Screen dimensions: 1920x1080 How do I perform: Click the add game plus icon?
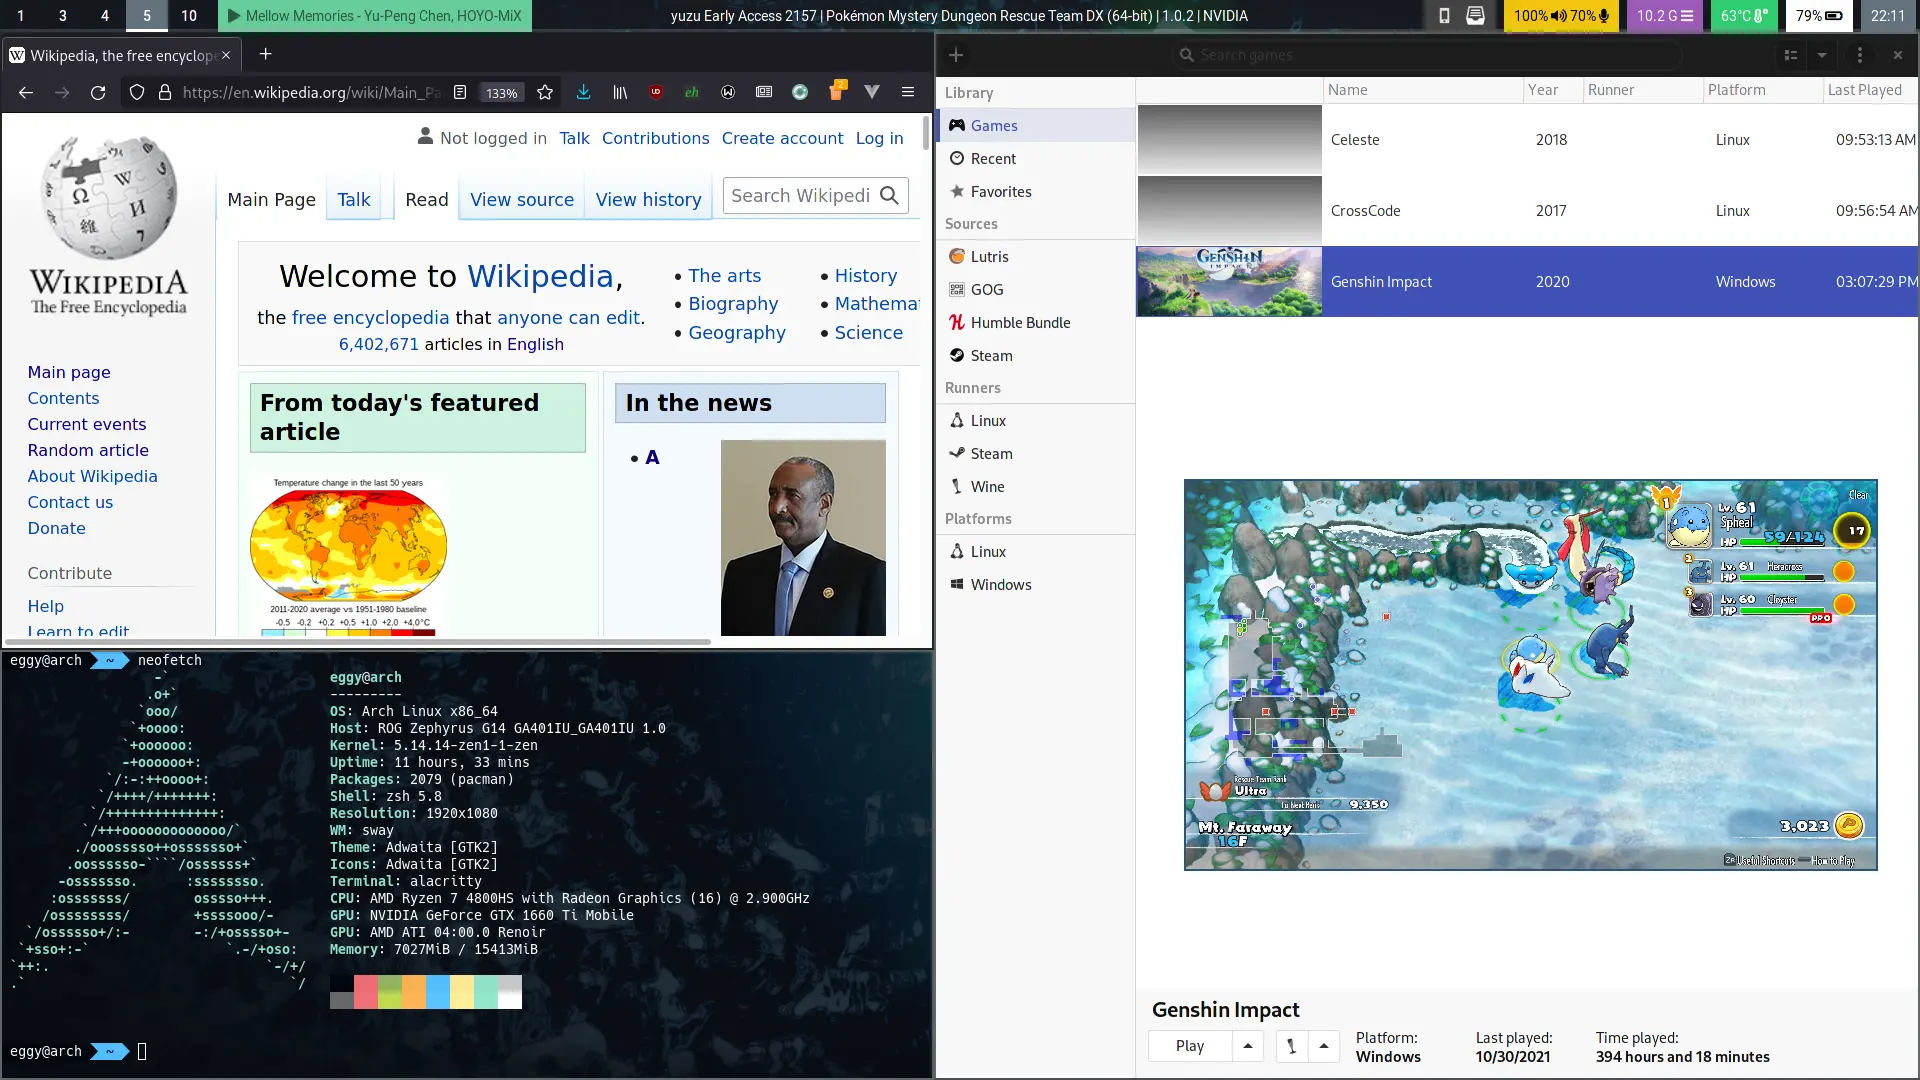[x=957, y=54]
